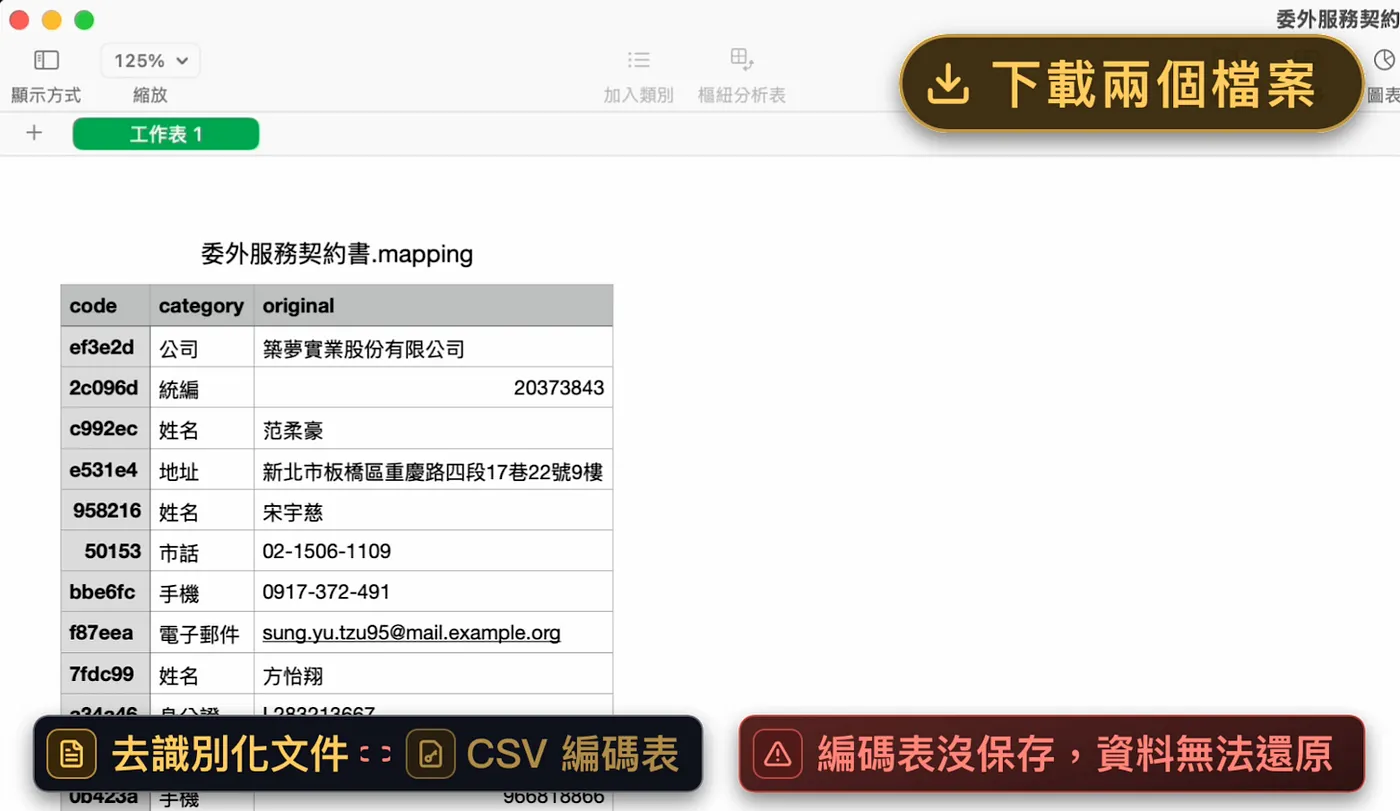The image size is (1400, 811).
Task: Click the 地址 category cell
Action: click(202, 470)
